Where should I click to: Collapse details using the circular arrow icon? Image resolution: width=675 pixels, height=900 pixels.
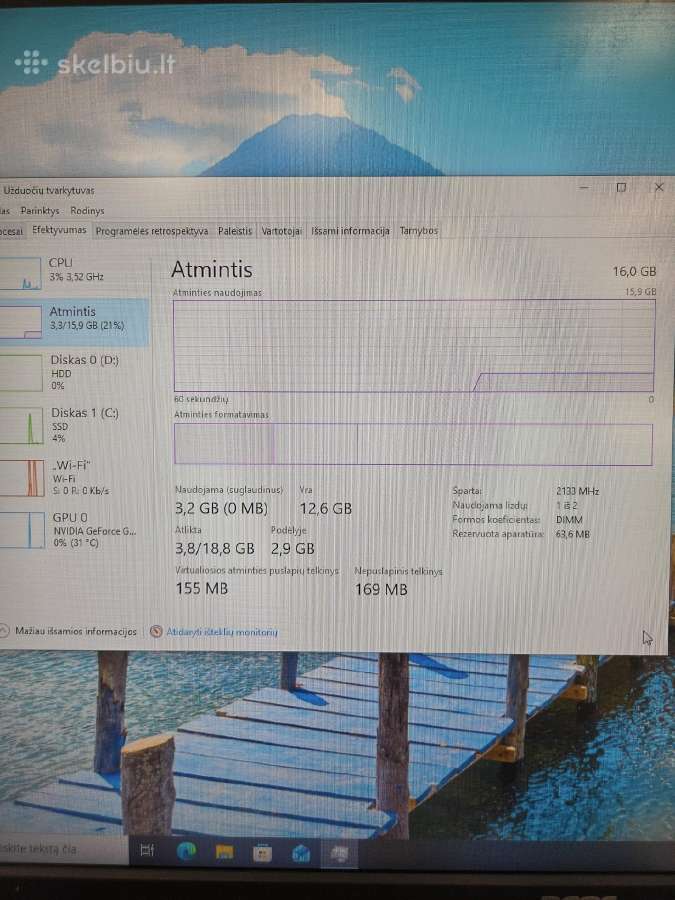4,630
